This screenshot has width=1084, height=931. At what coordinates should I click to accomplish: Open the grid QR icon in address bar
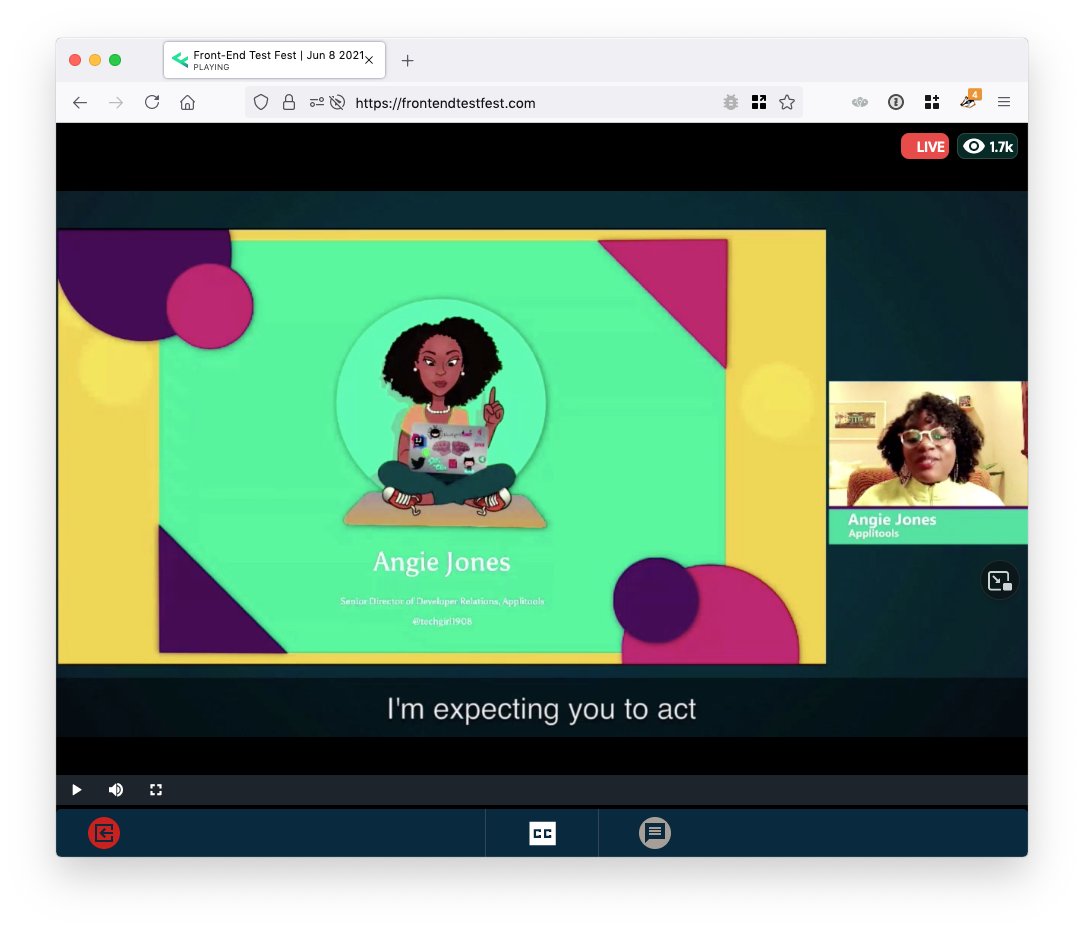(x=759, y=102)
